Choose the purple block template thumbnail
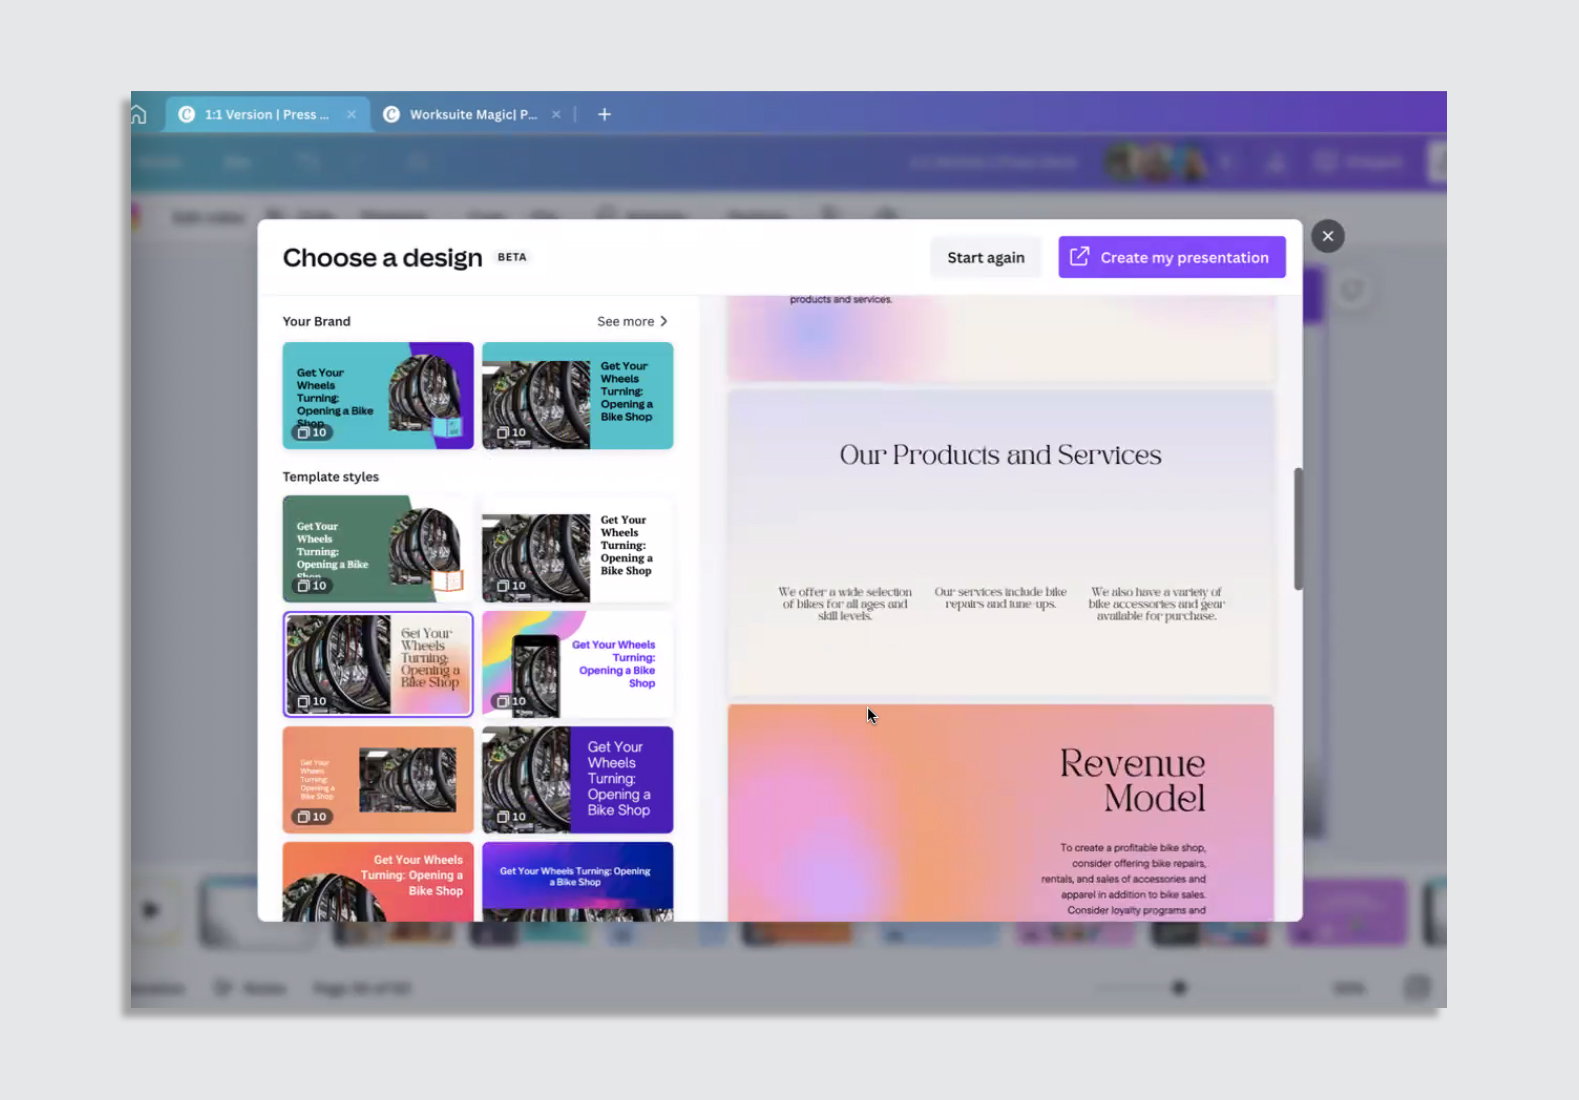Viewport: 1579px width, 1100px height. [577, 780]
